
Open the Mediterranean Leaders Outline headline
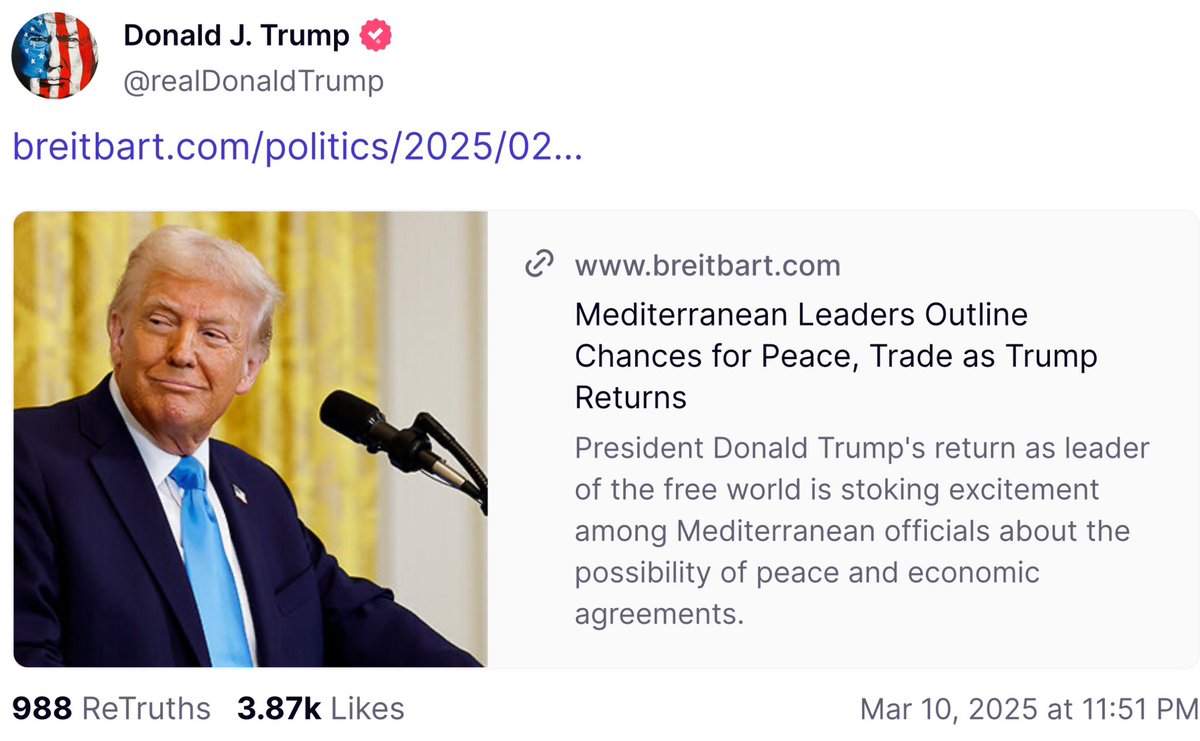click(x=836, y=356)
